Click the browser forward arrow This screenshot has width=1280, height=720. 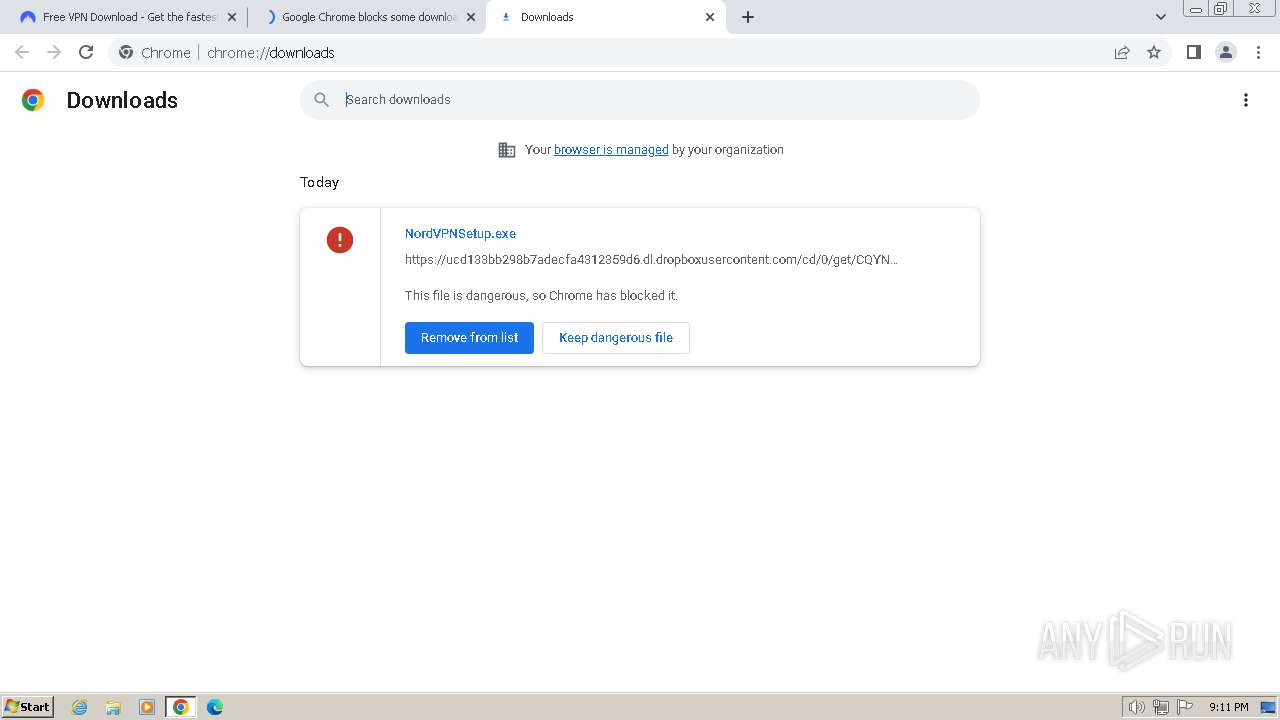[54, 52]
